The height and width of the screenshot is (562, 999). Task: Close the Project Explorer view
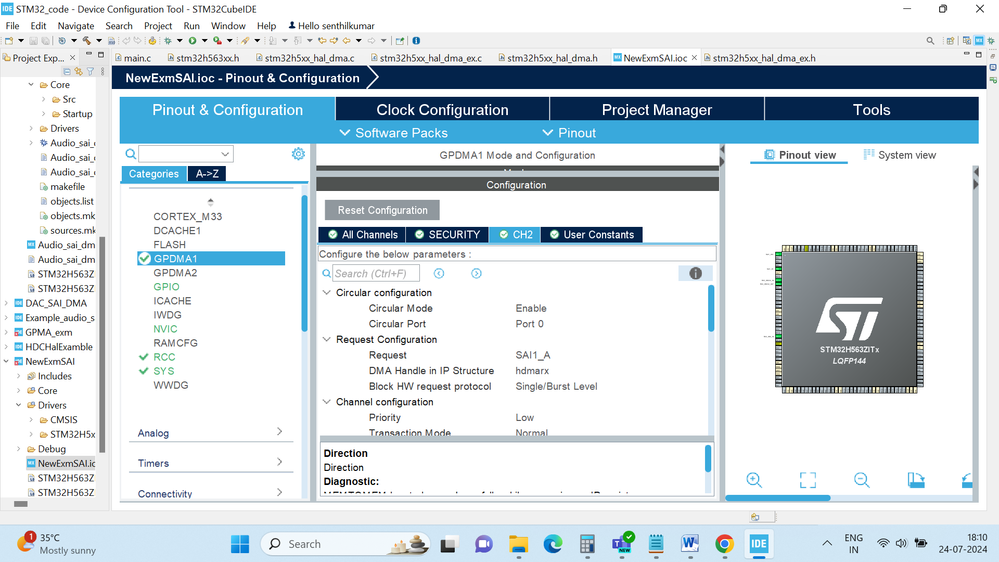72,57
